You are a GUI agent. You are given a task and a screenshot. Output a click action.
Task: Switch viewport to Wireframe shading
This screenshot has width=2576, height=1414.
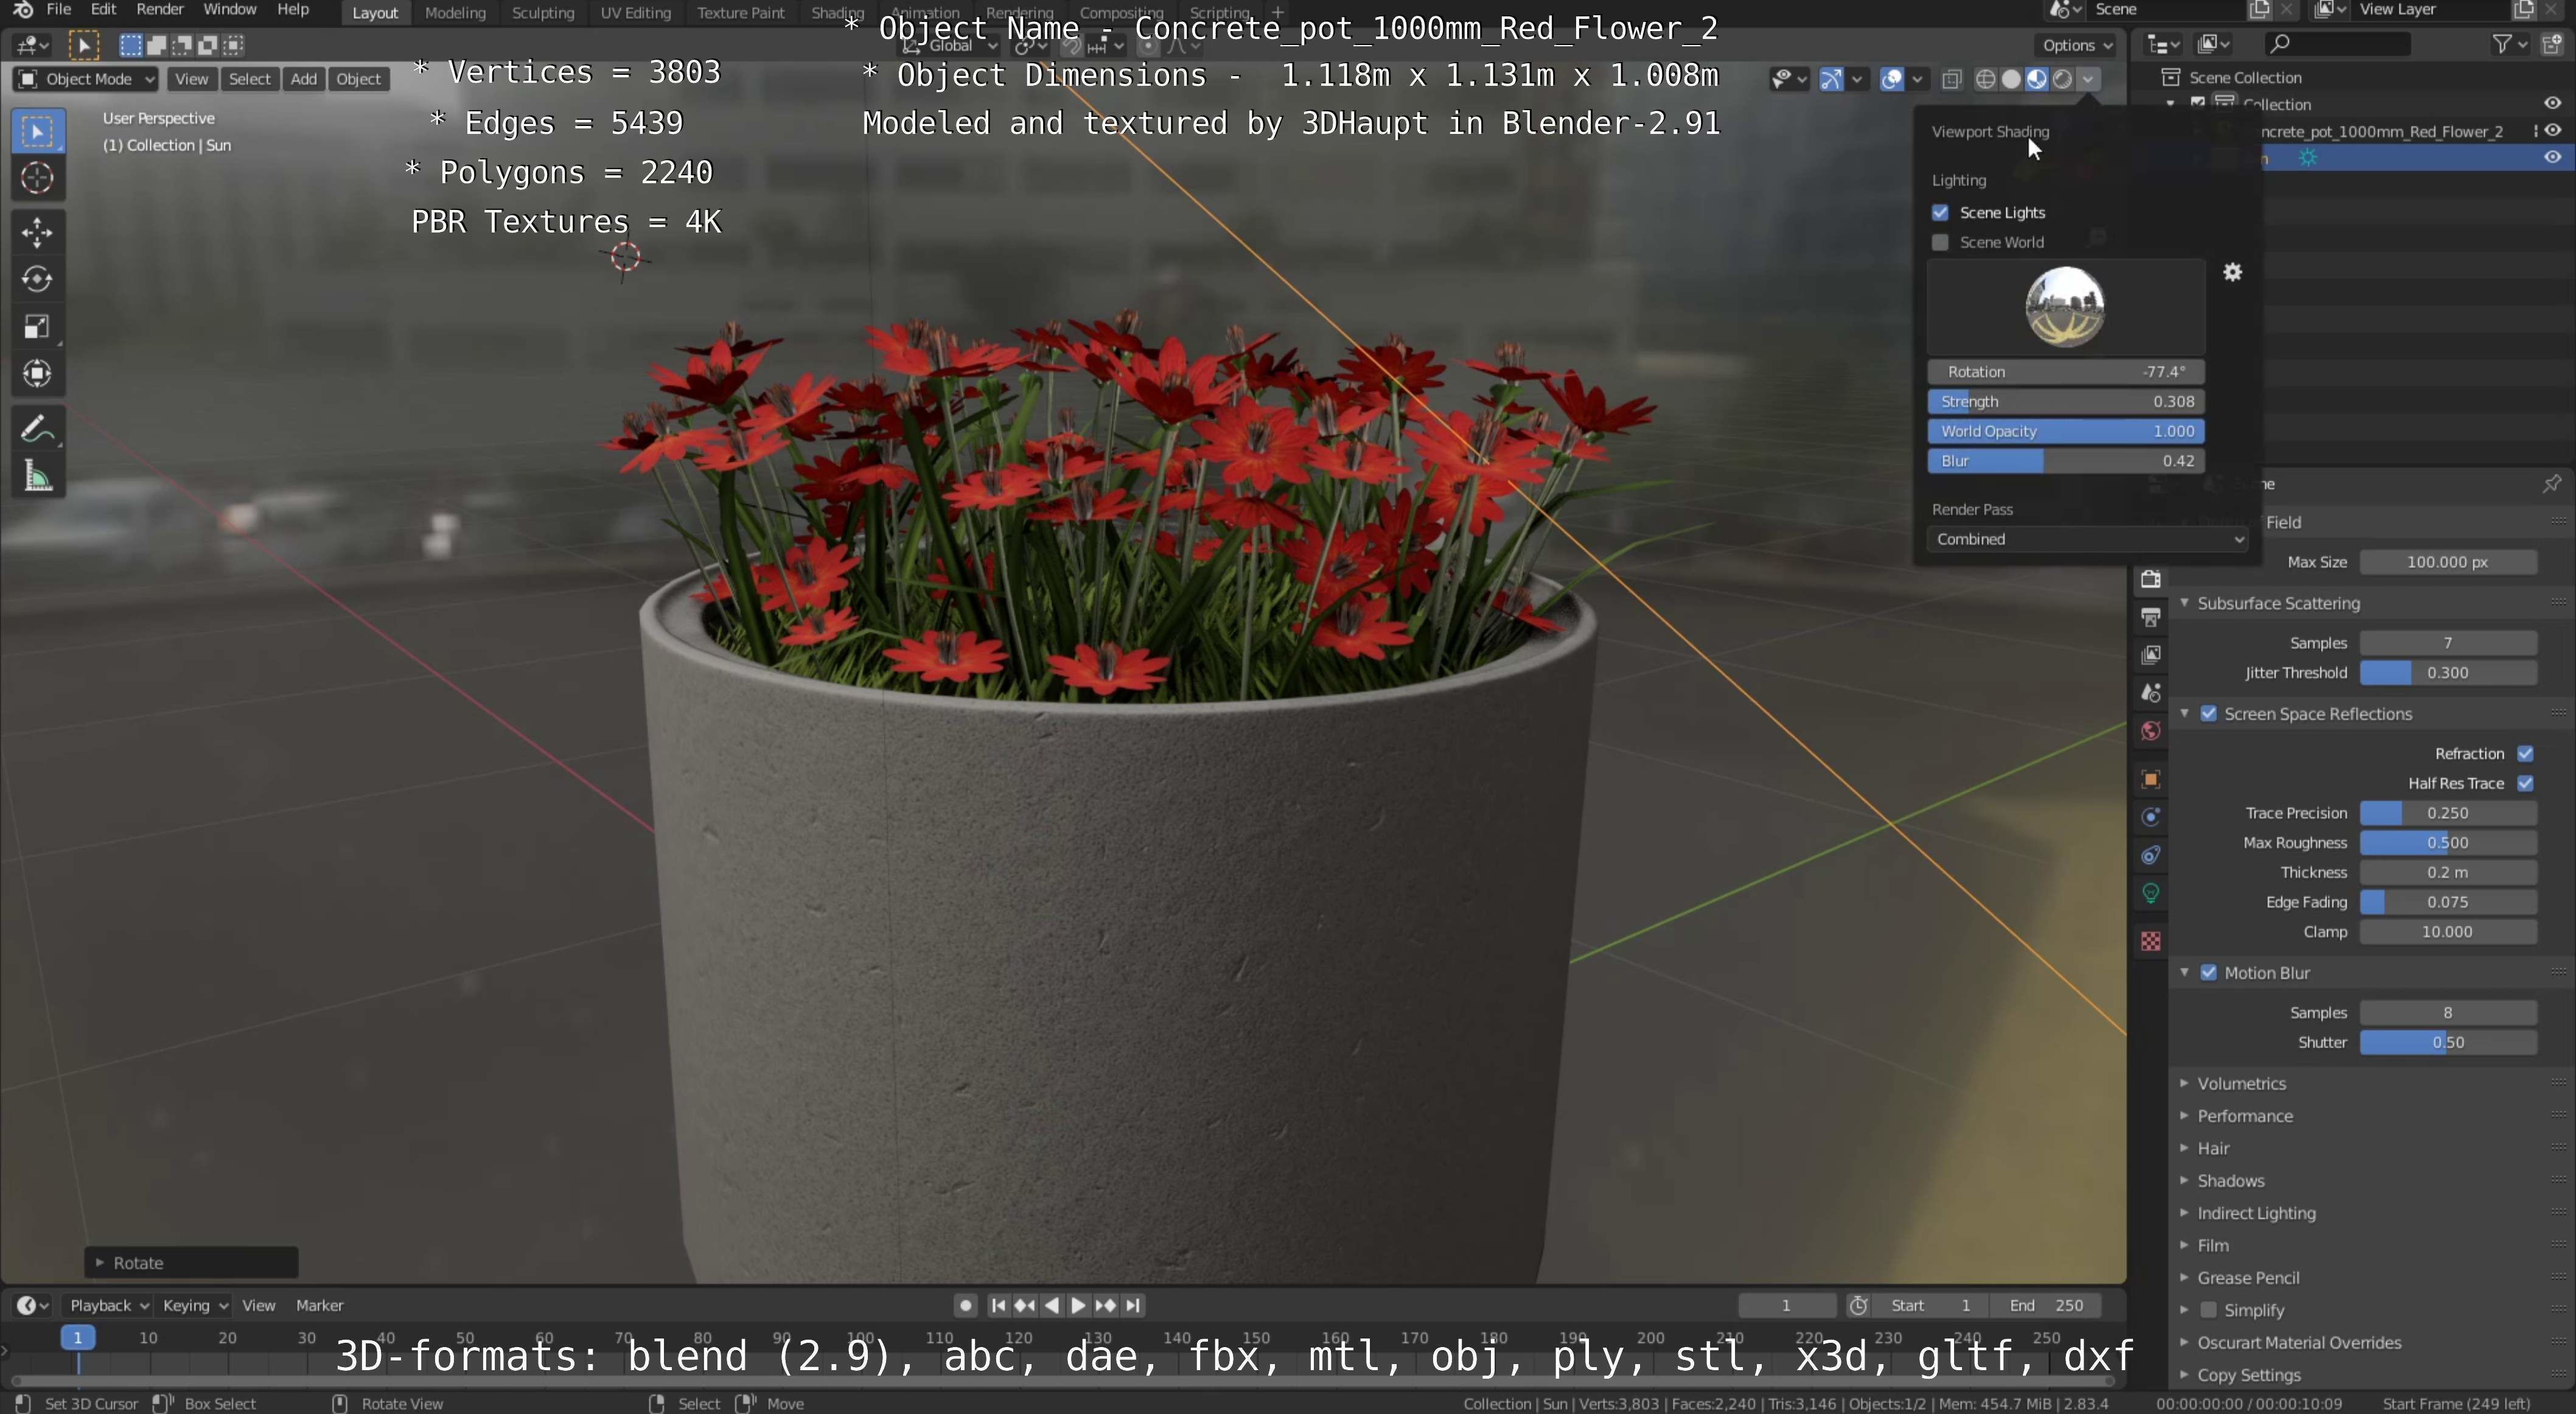[x=1985, y=79]
